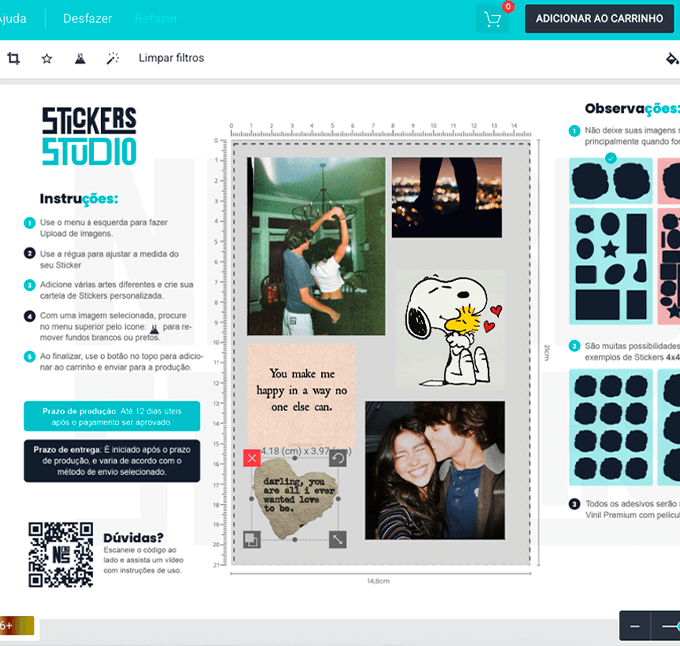This screenshot has height=646, width=680.
Task: Click the QR code for help video
Action: click(x=61, y=555)
